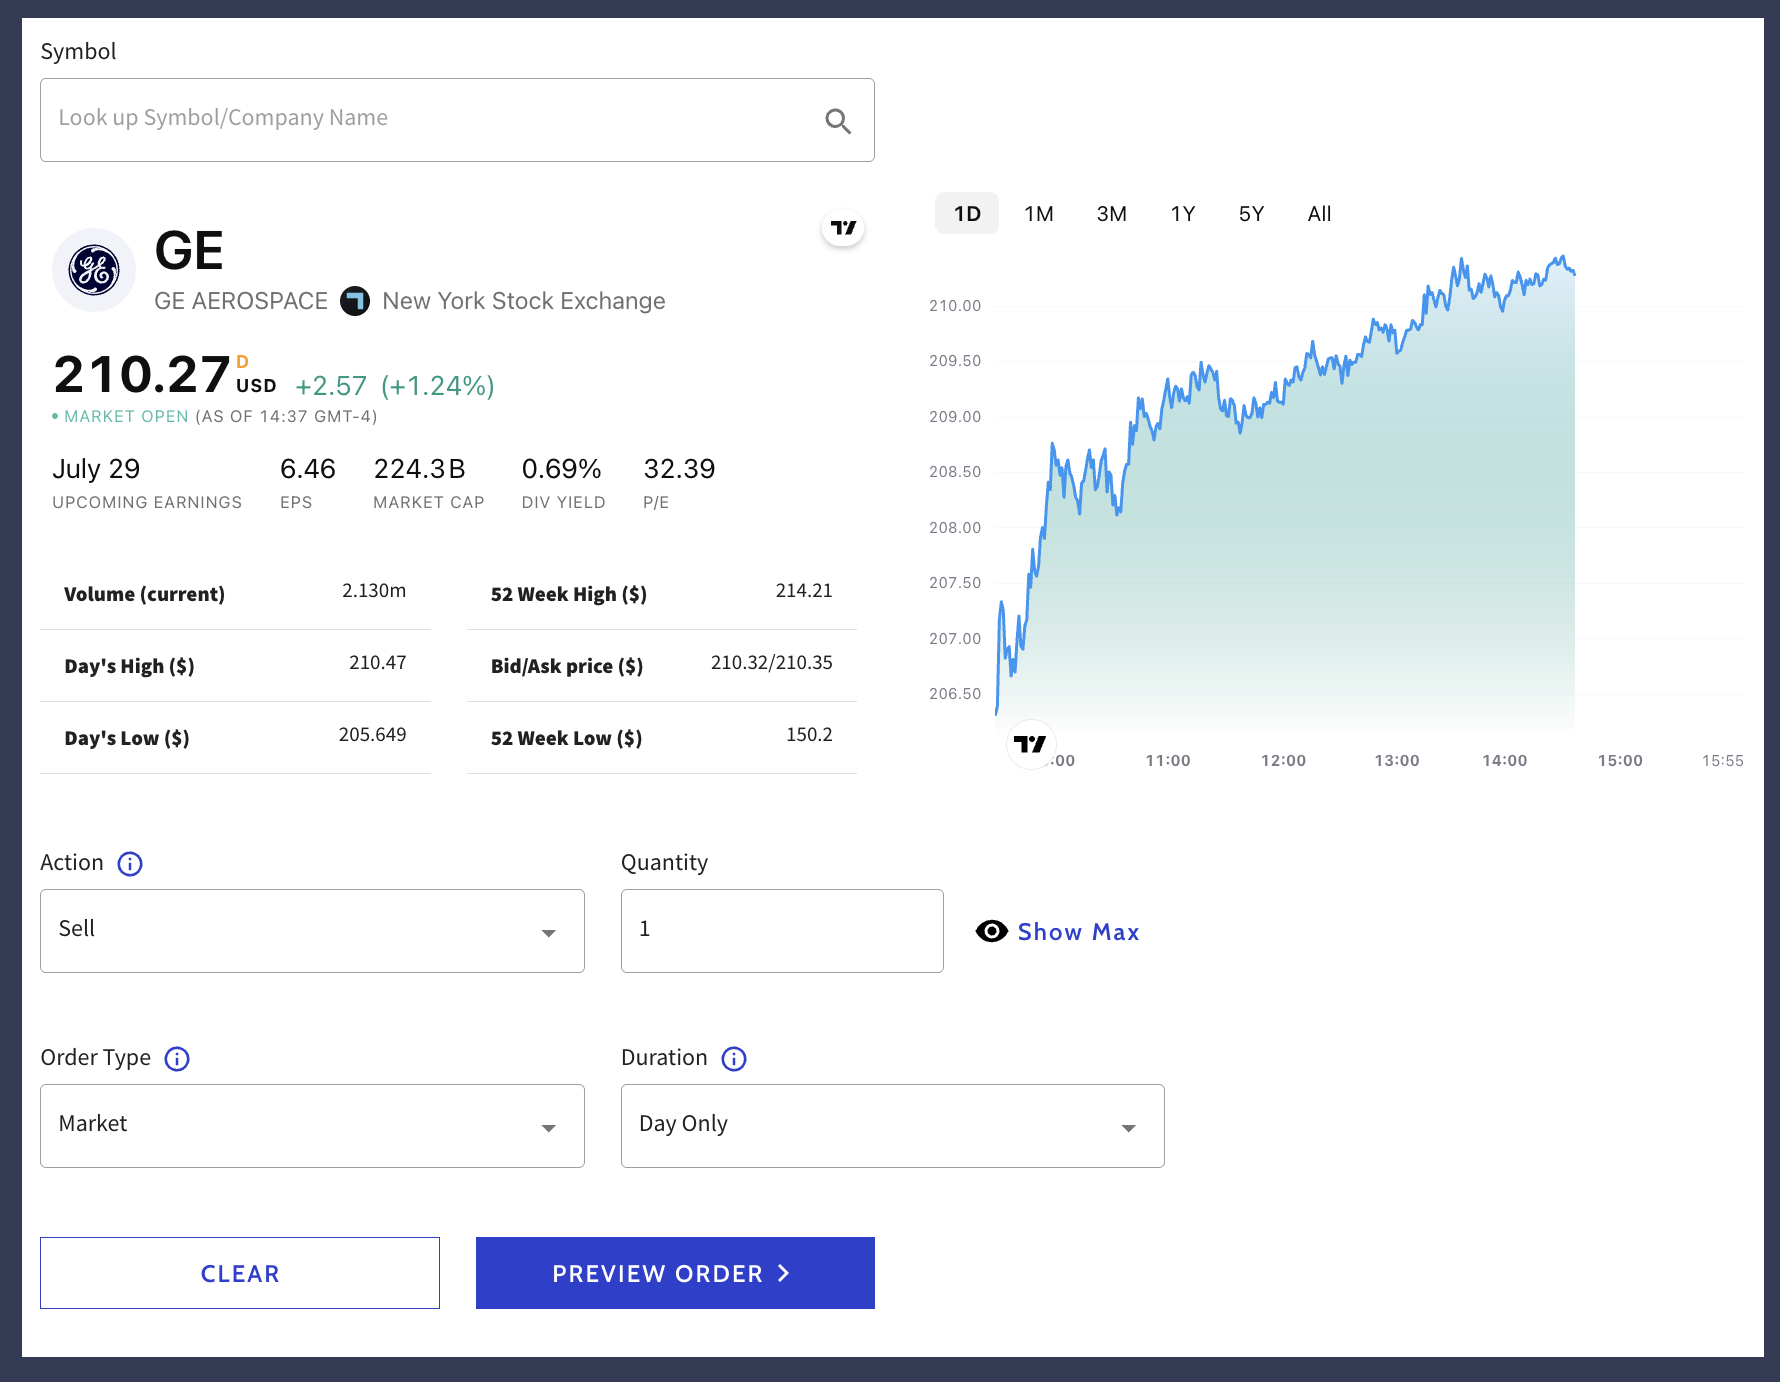Screen dimensions: 1780x1382
Task: Expand the Action dropdown set to Sell
Action: coord(312,931)
